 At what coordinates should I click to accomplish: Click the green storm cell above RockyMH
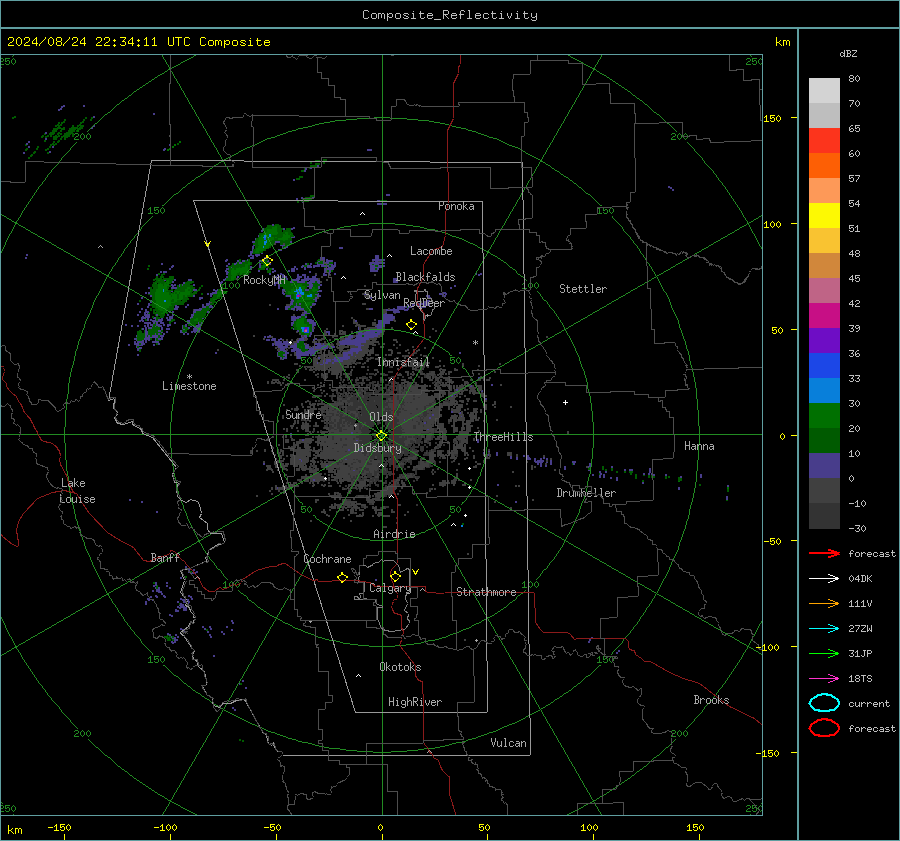(x=273, y=238)
